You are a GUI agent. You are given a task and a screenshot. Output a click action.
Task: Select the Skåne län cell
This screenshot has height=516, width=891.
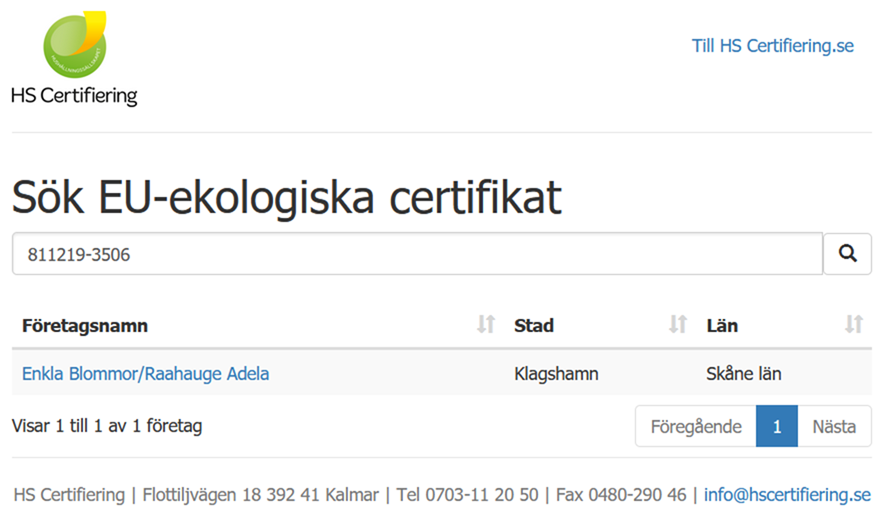tap(743, 374)
